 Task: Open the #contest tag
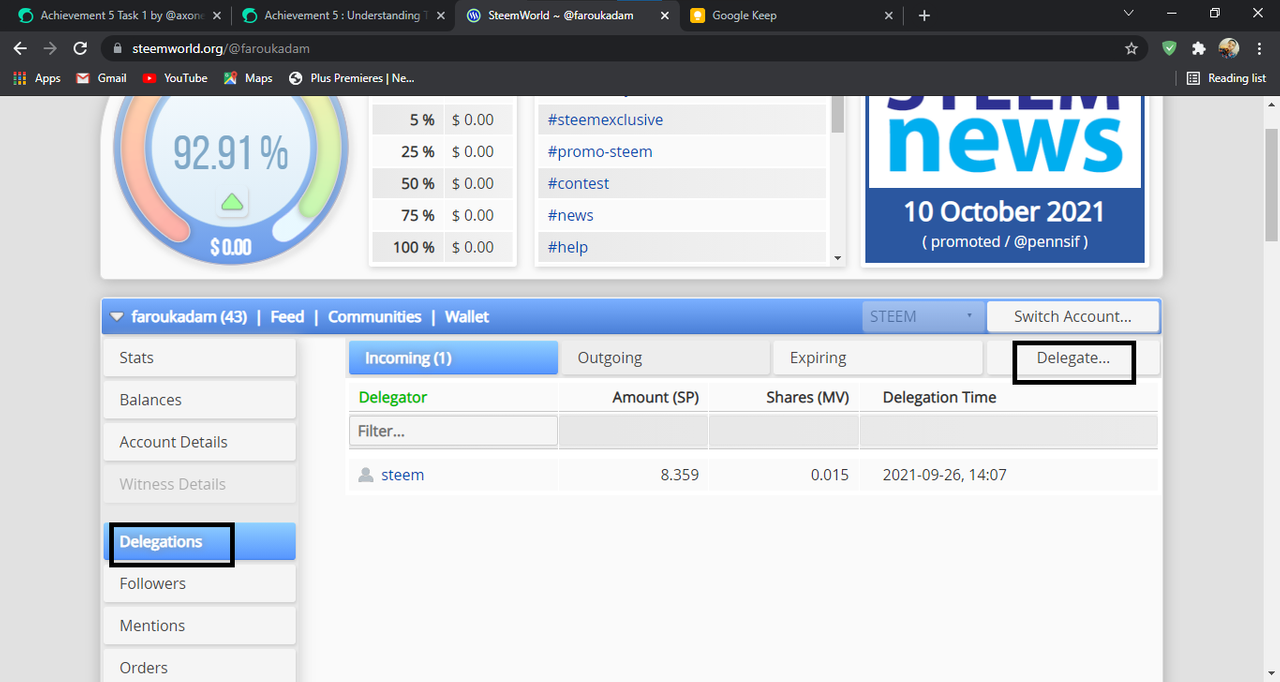pos(578,184)
